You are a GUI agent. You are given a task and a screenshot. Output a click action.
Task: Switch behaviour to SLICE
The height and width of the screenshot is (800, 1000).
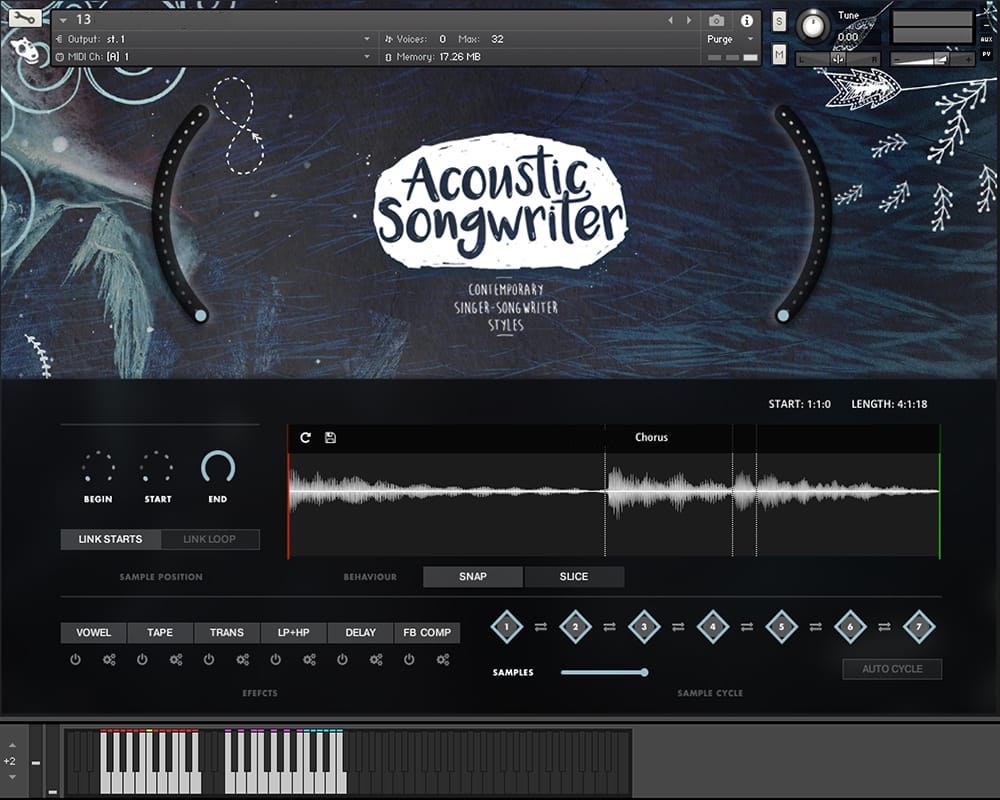[574, 577]
